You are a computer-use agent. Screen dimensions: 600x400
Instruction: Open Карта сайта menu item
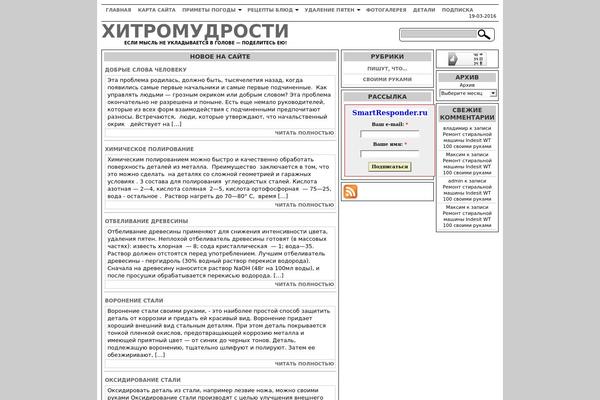[x=157, y=10]
